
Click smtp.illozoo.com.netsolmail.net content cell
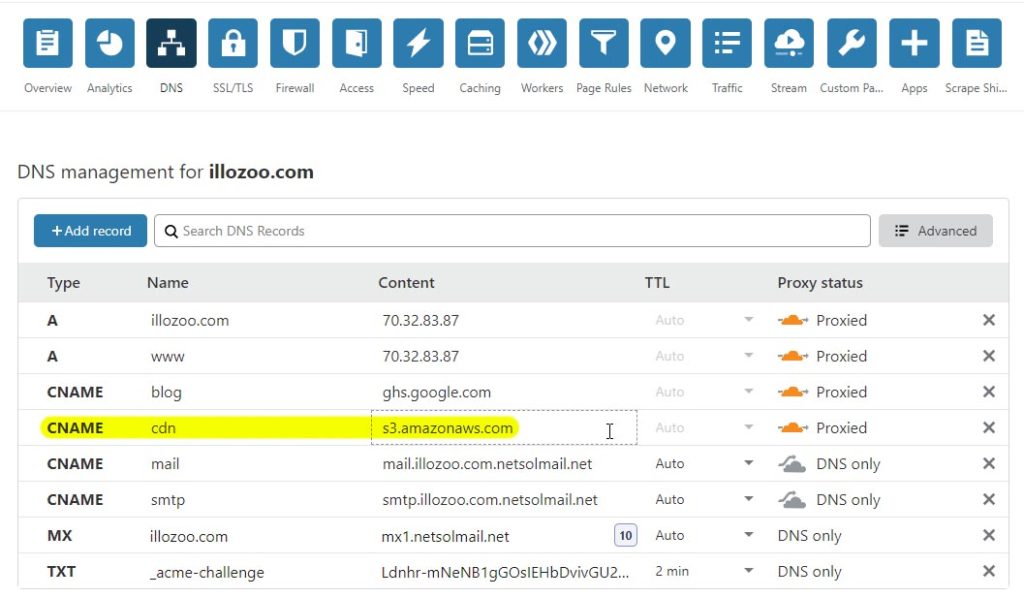point(489,499)
